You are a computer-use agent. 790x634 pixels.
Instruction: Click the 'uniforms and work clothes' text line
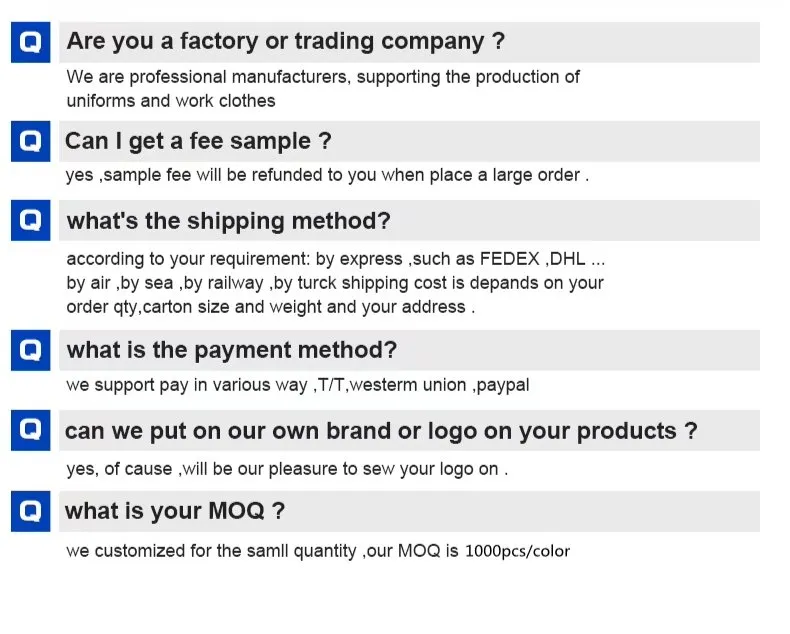(170, 101)
